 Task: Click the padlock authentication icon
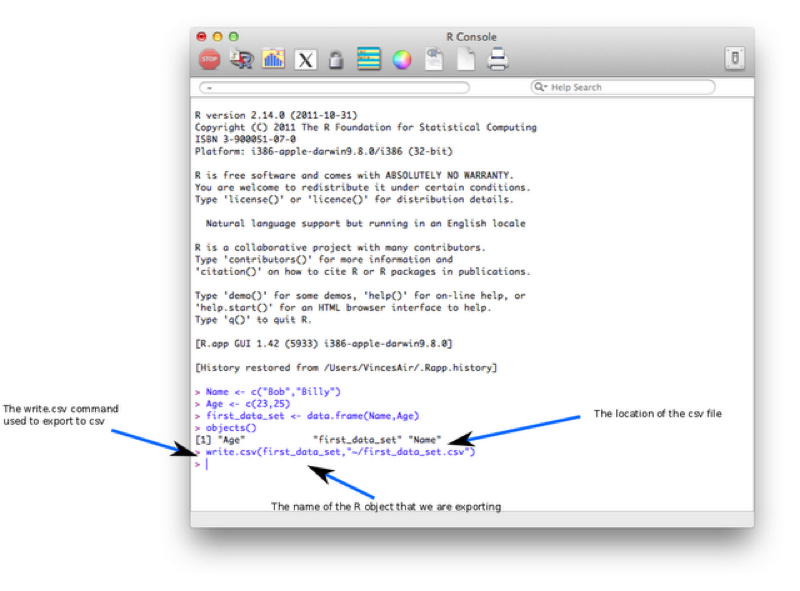[x=336, y=60]
